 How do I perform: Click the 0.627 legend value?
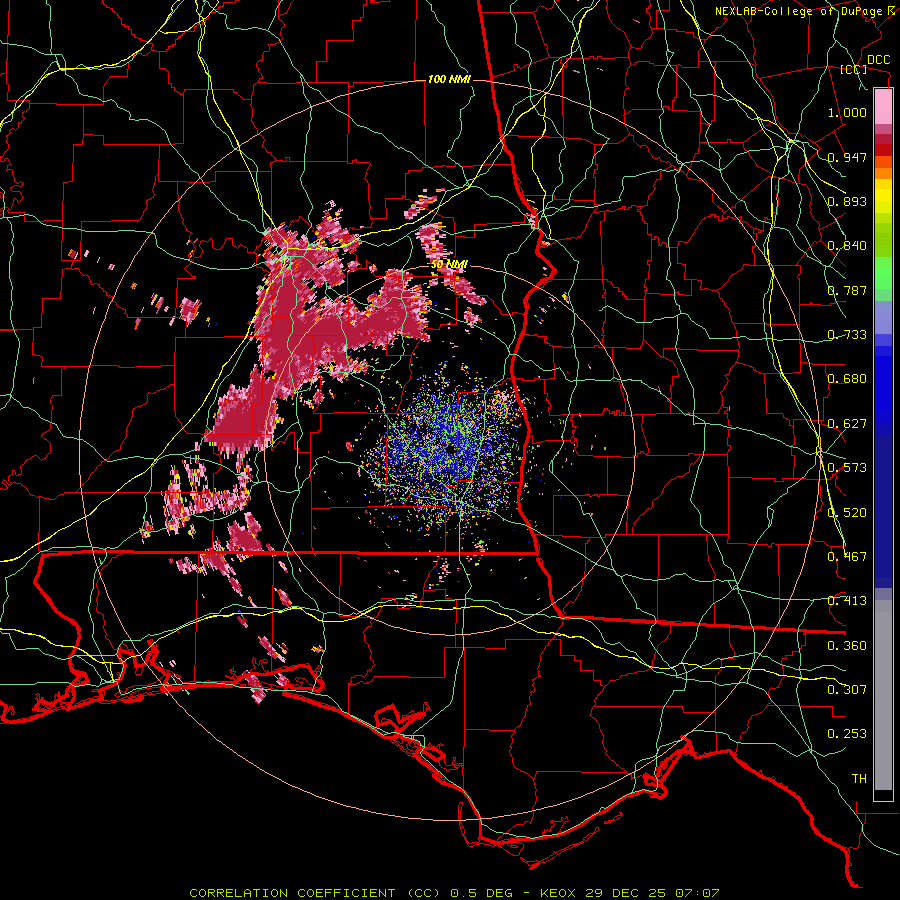(x=847, y=424)
